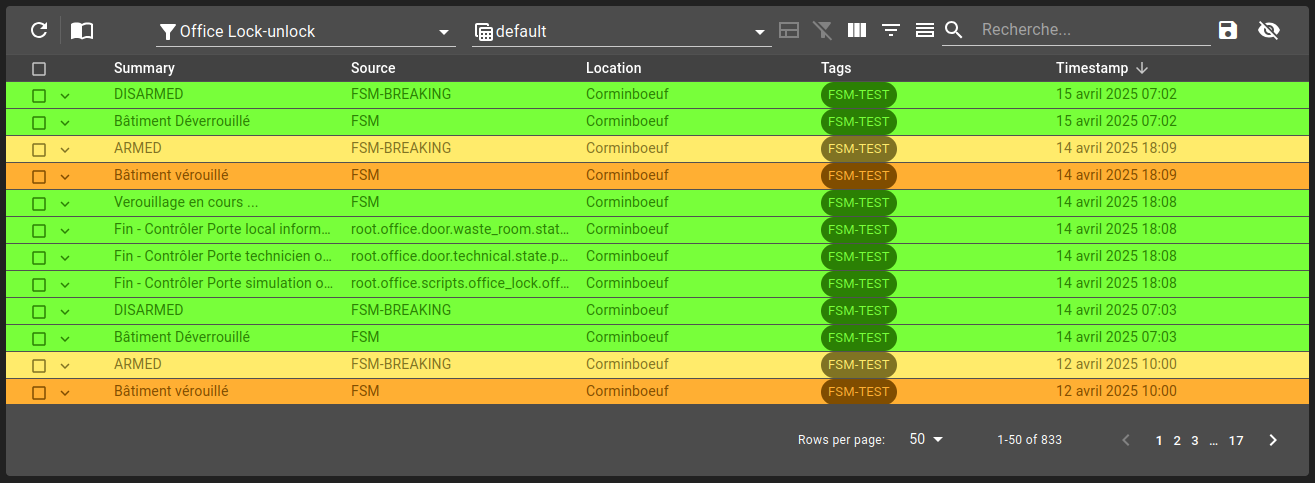1315x483 pixels.
Task: Expand the DISARMED 14 avril 07:03 row
Action: (65, 311)
